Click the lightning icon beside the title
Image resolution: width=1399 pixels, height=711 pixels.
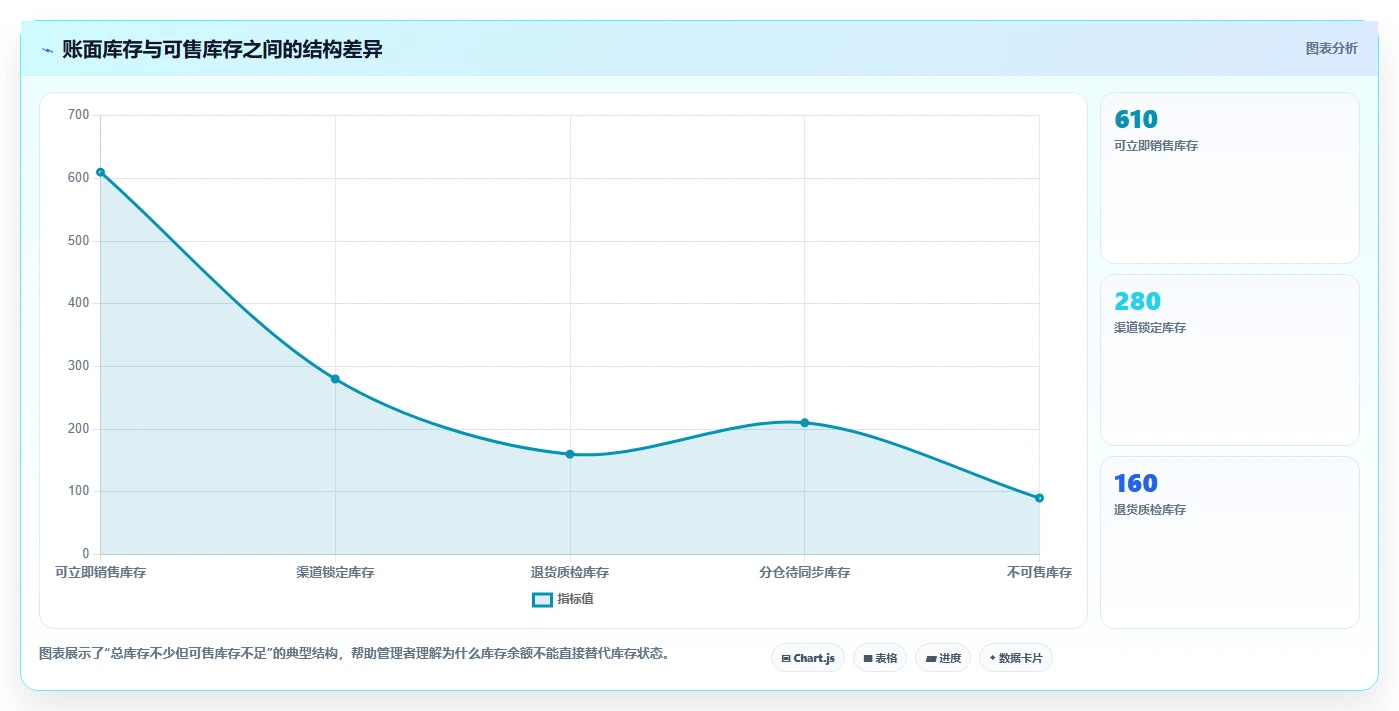tap(47, 50)
